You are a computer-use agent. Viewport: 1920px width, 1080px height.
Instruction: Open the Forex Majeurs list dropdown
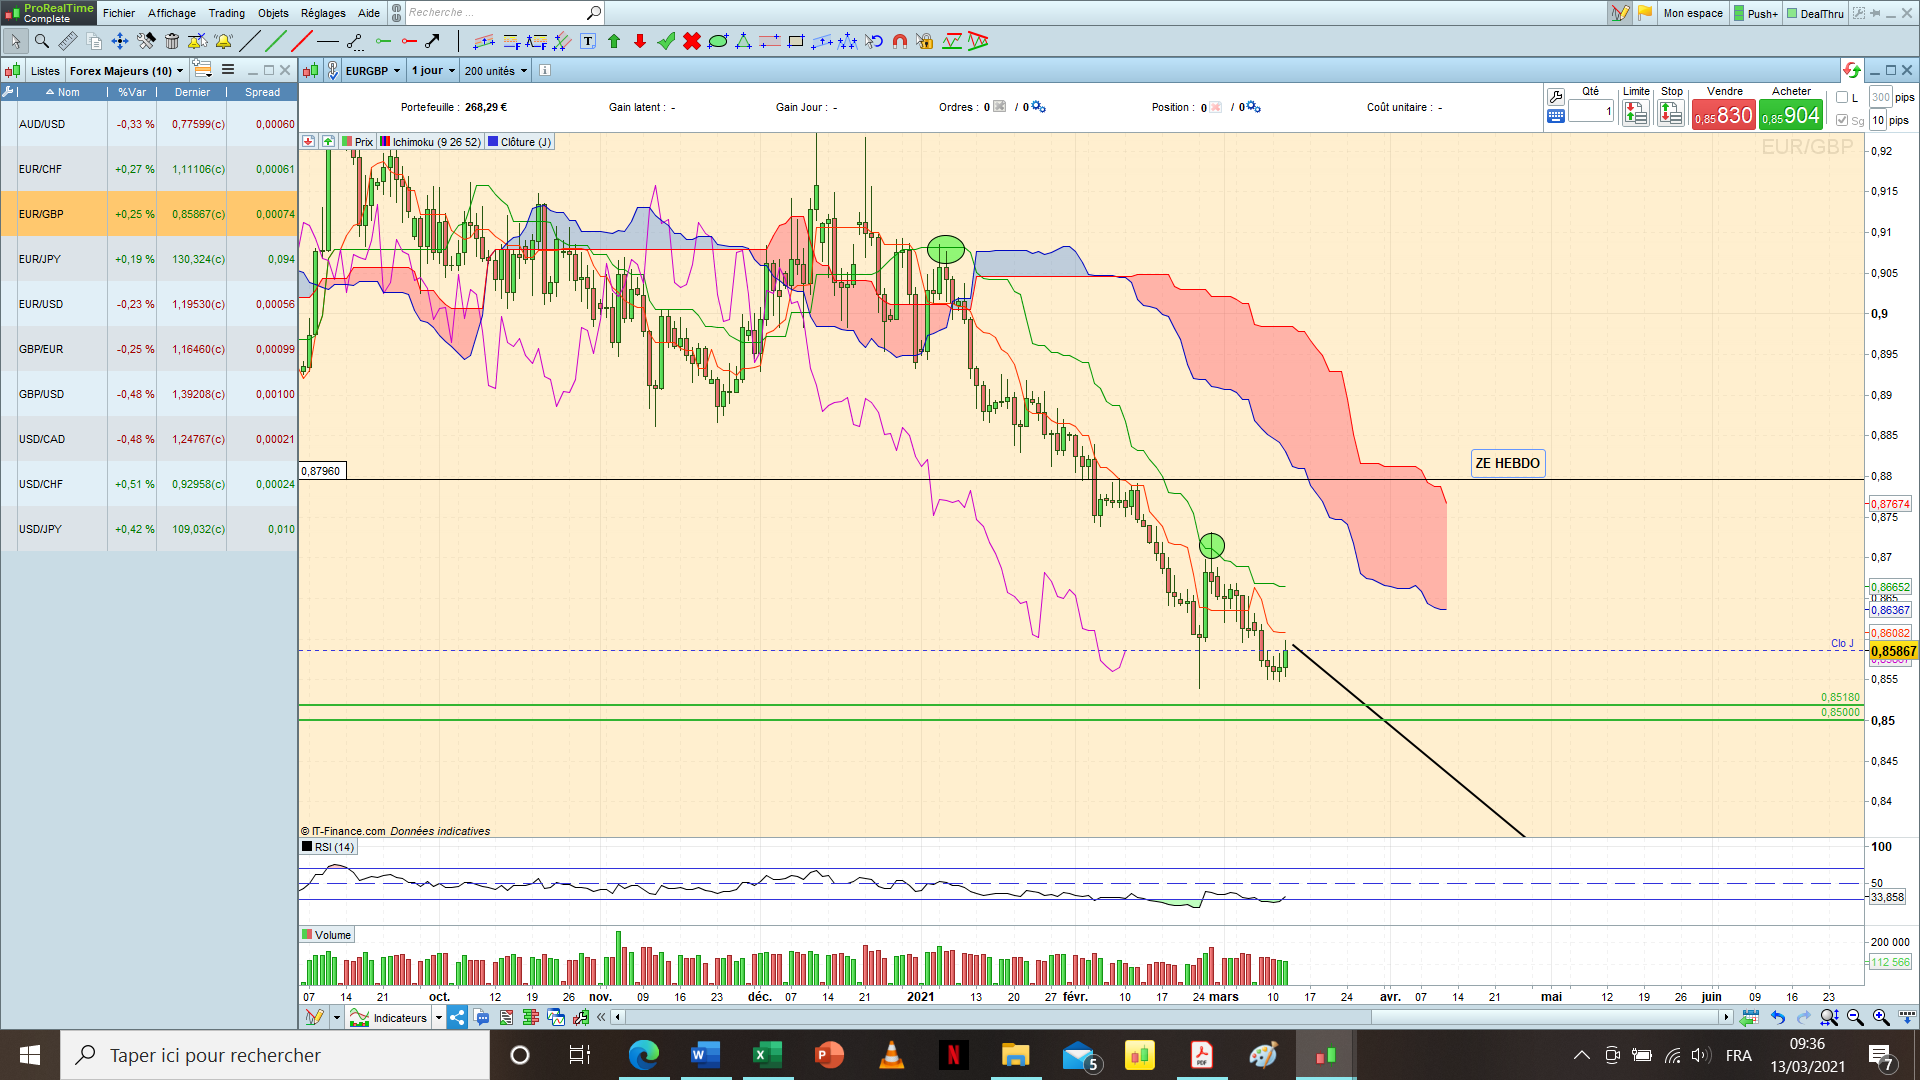tap(126, 71)
